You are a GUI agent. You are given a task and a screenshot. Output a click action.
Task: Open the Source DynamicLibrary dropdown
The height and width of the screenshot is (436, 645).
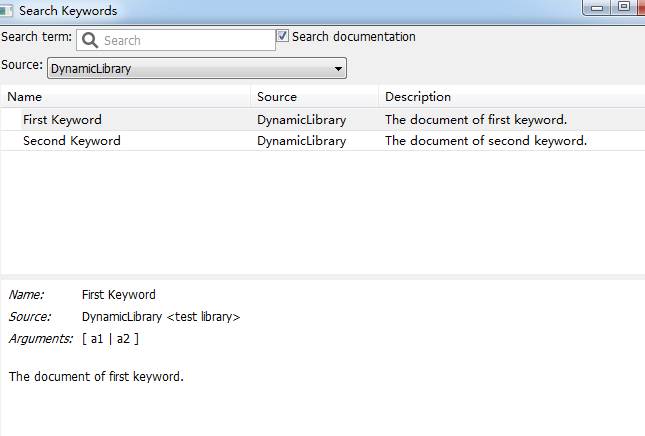click(x=197, y=68)
